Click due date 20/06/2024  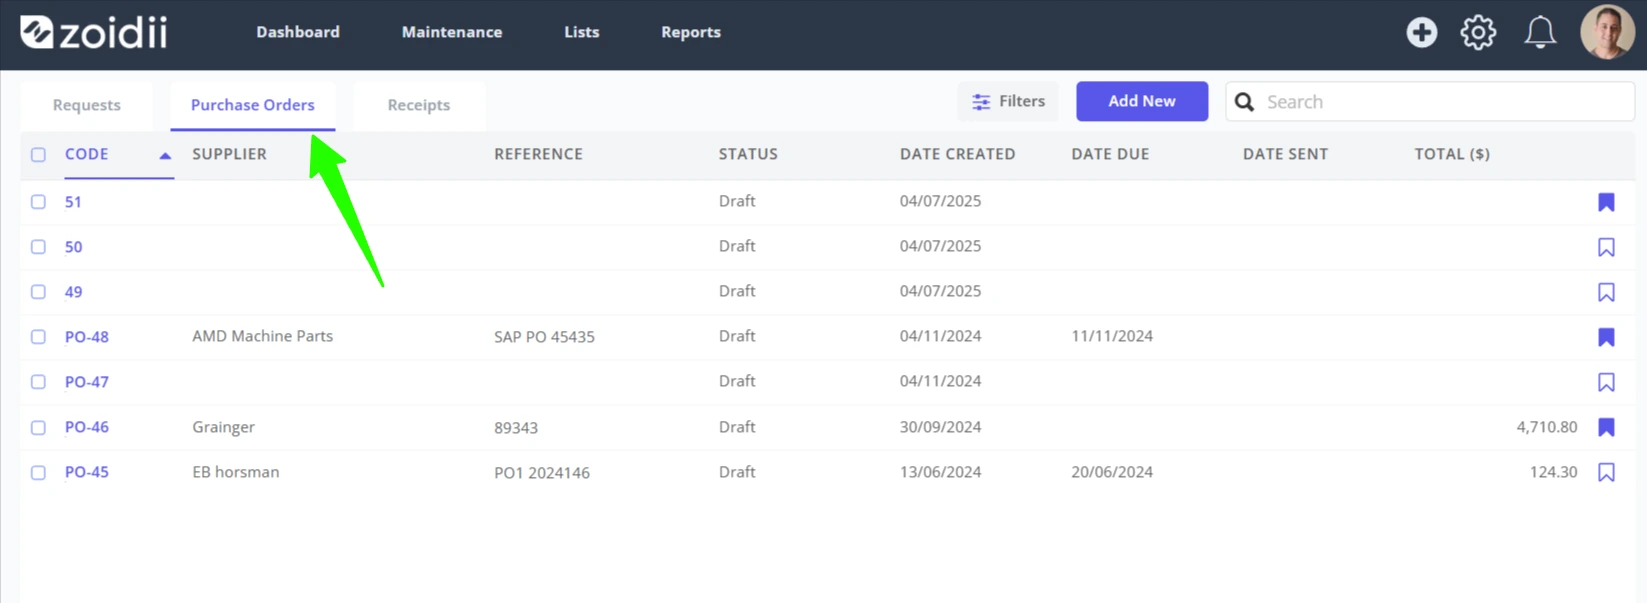coord(1112,472)
